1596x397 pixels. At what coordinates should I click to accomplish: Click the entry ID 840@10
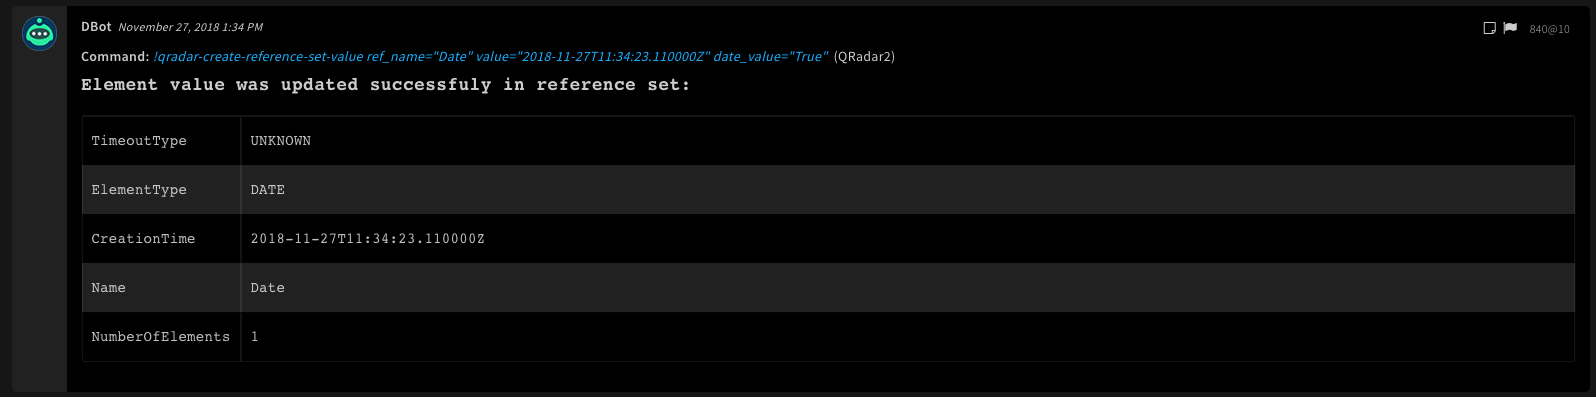tap(1549, 29)
